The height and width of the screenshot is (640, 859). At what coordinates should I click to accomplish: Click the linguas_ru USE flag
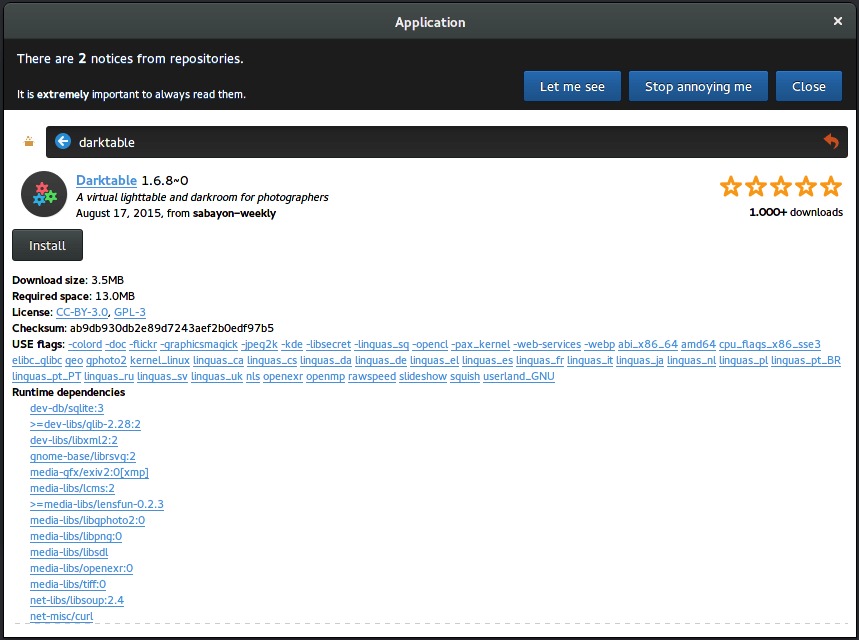click(x=109, y=376)
